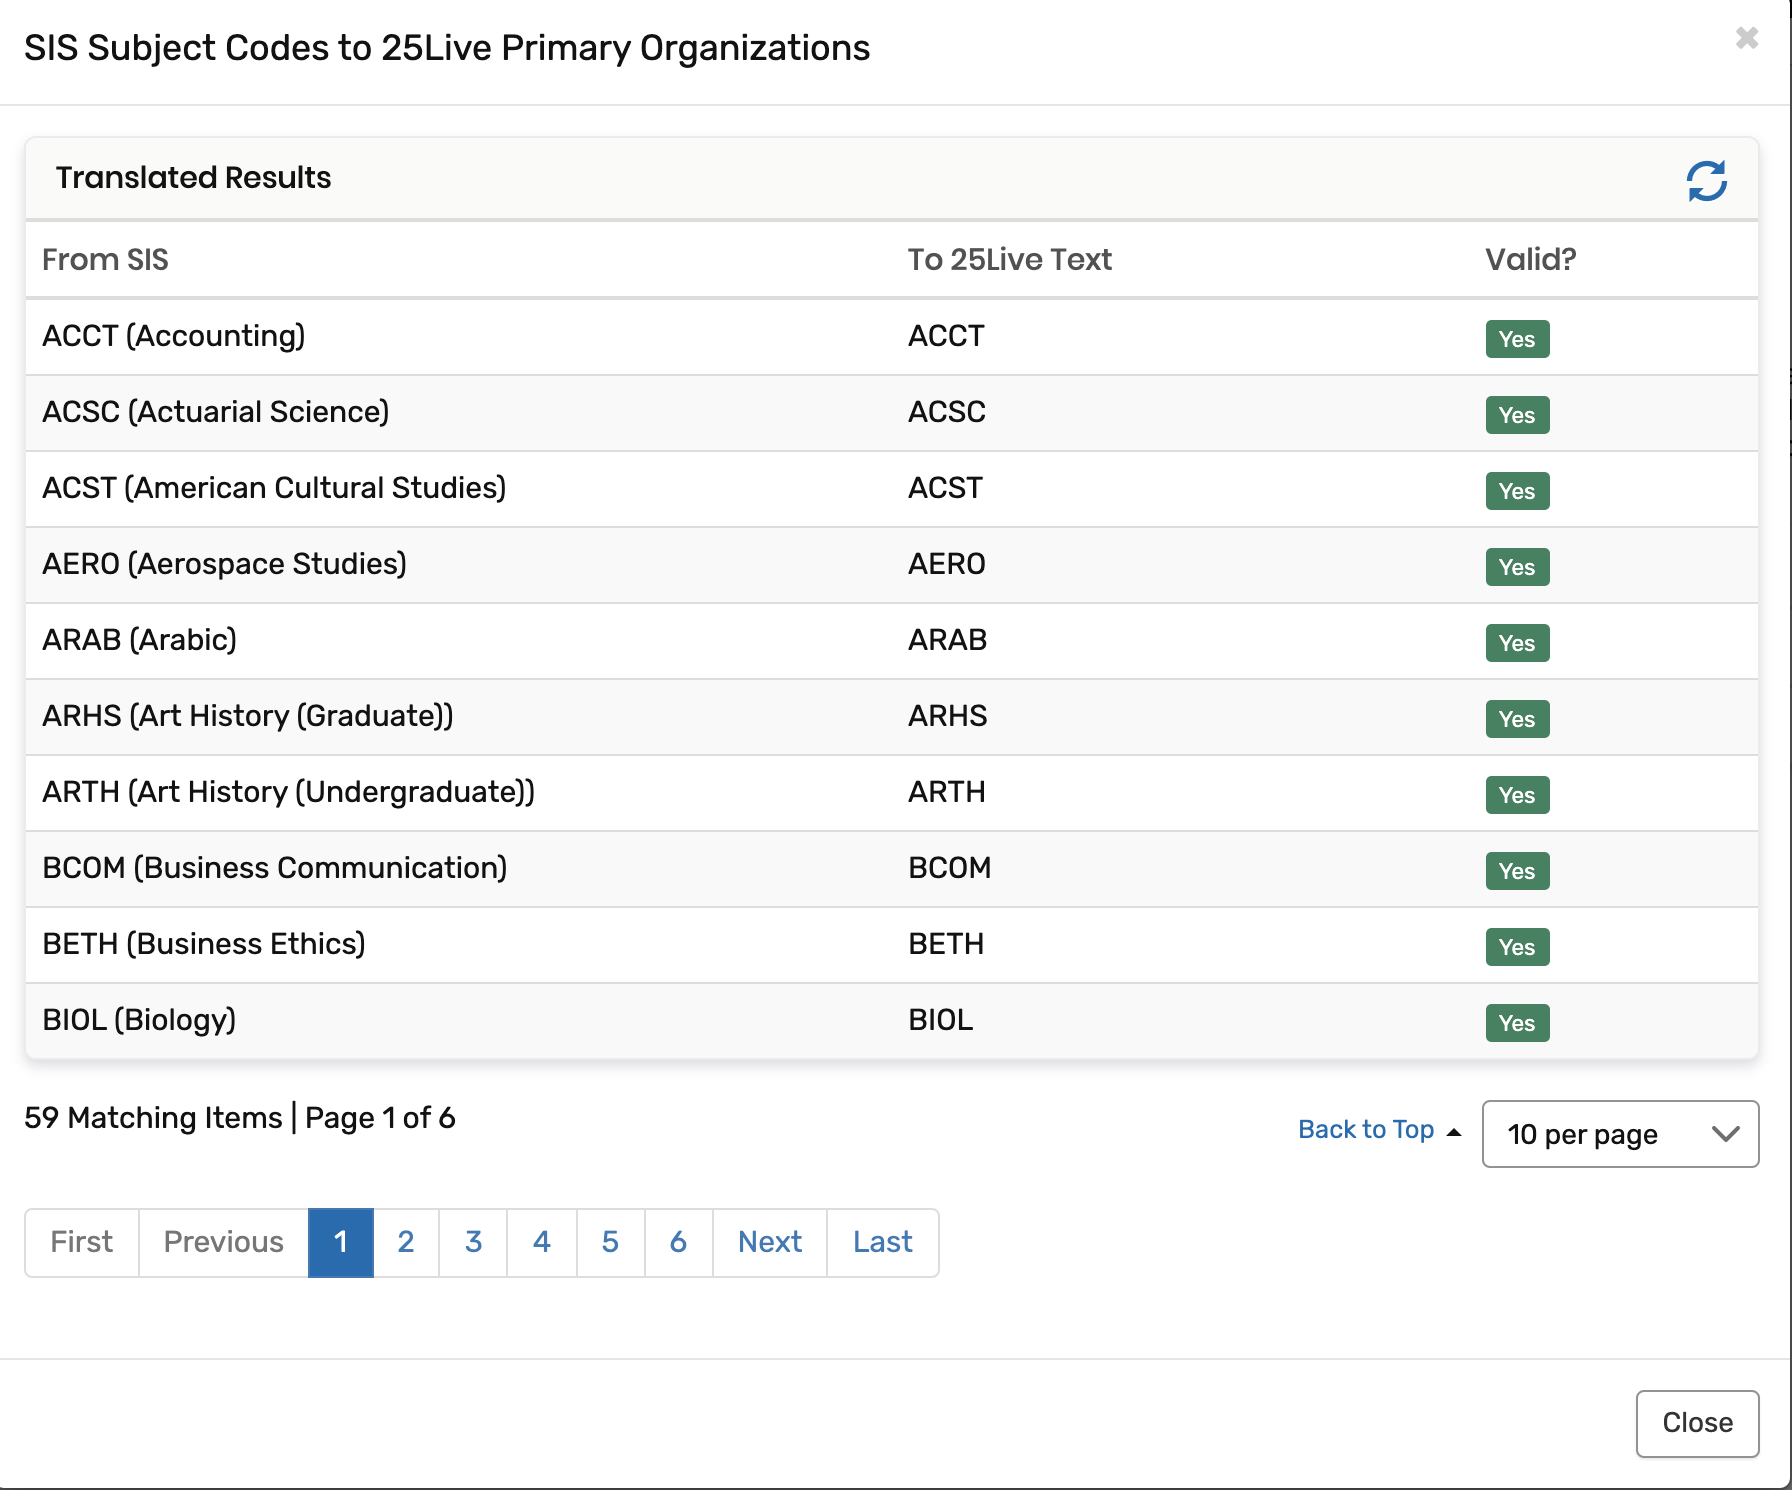Jump to page 4 of results
Viewport: 1792px width, 1490px height.
click(x=542, y=1242)
